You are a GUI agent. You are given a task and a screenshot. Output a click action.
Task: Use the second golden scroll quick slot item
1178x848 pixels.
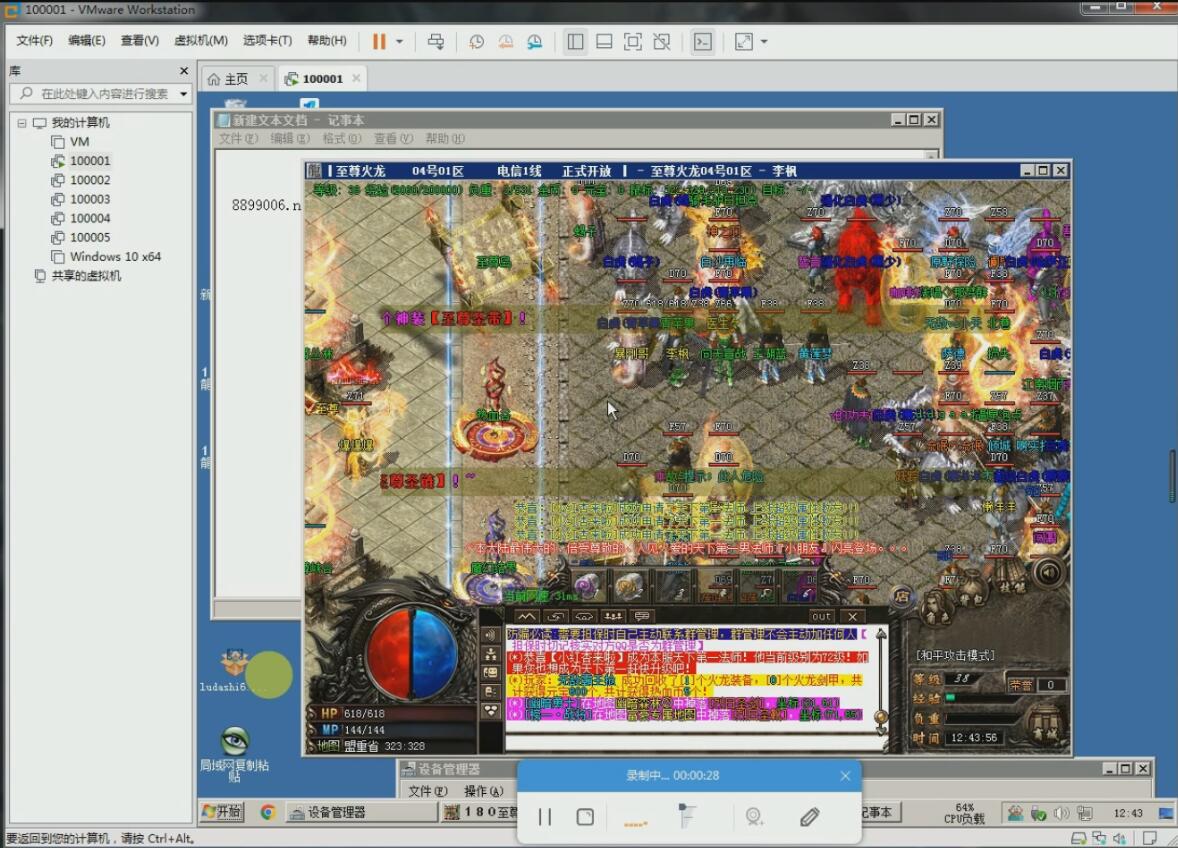[629, 587]
